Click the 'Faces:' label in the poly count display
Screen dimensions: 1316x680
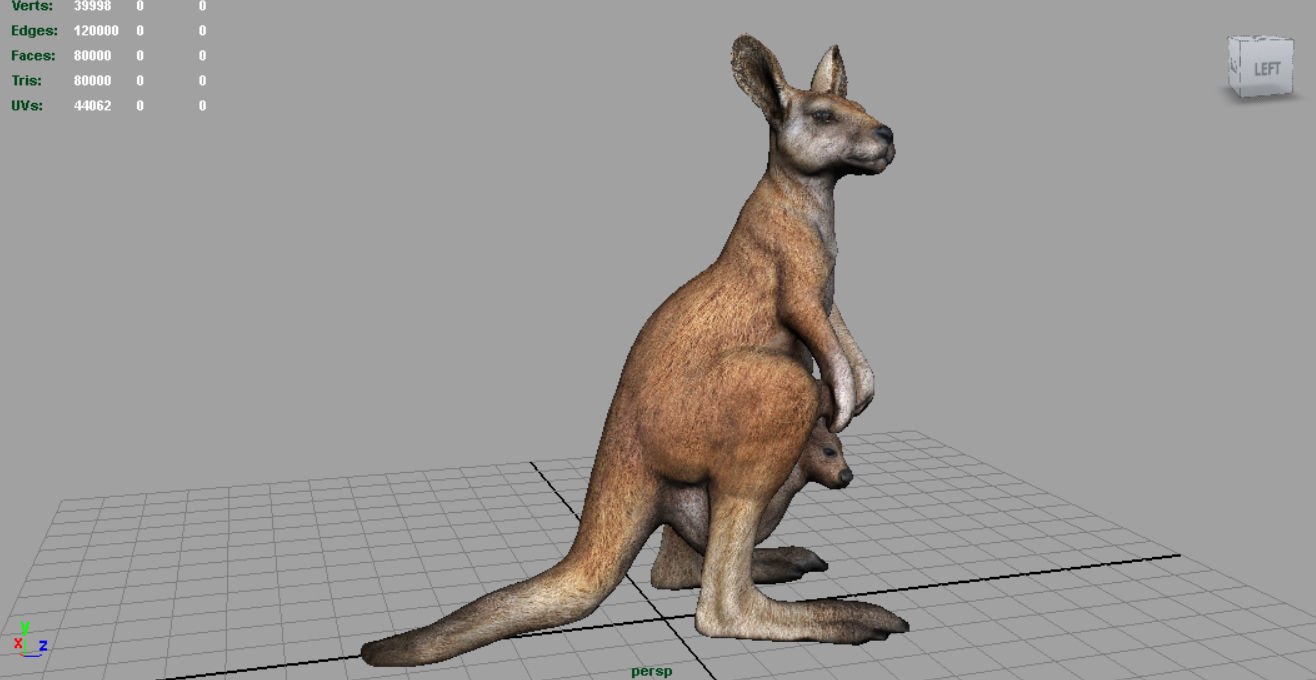click(33, 56)
